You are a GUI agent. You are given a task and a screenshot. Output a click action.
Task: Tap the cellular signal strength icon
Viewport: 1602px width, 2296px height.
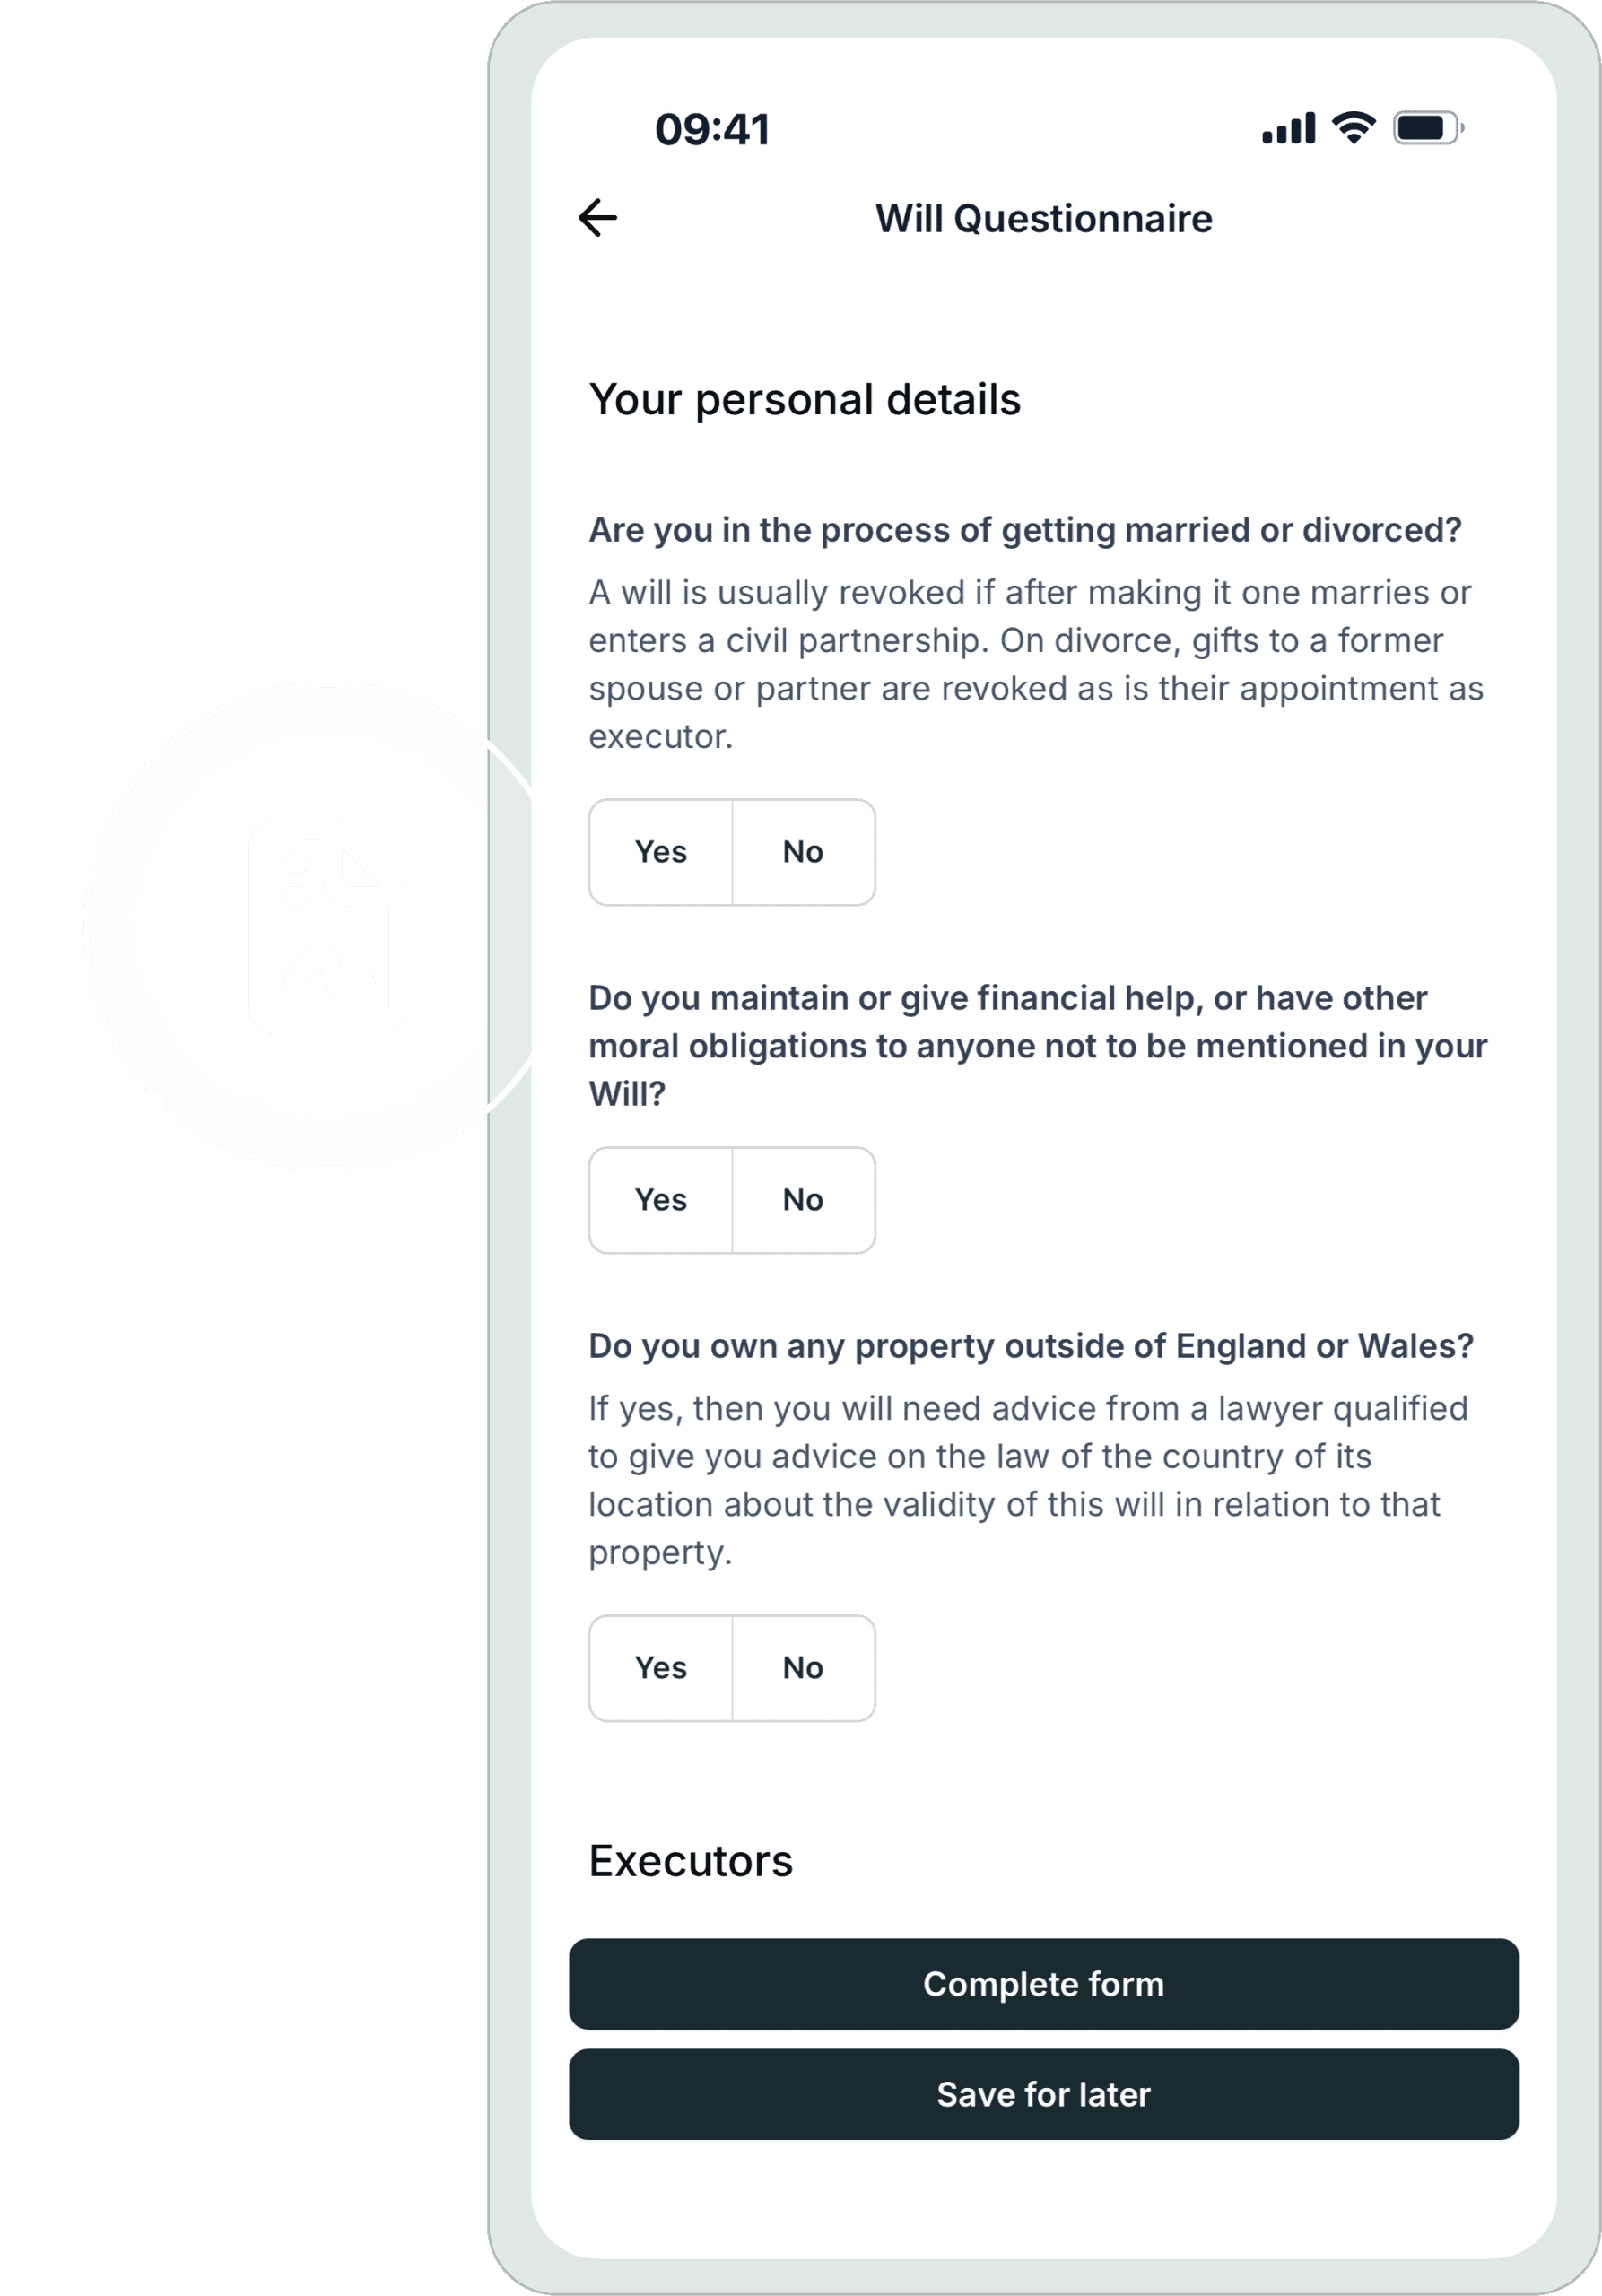pos(1288,128)
